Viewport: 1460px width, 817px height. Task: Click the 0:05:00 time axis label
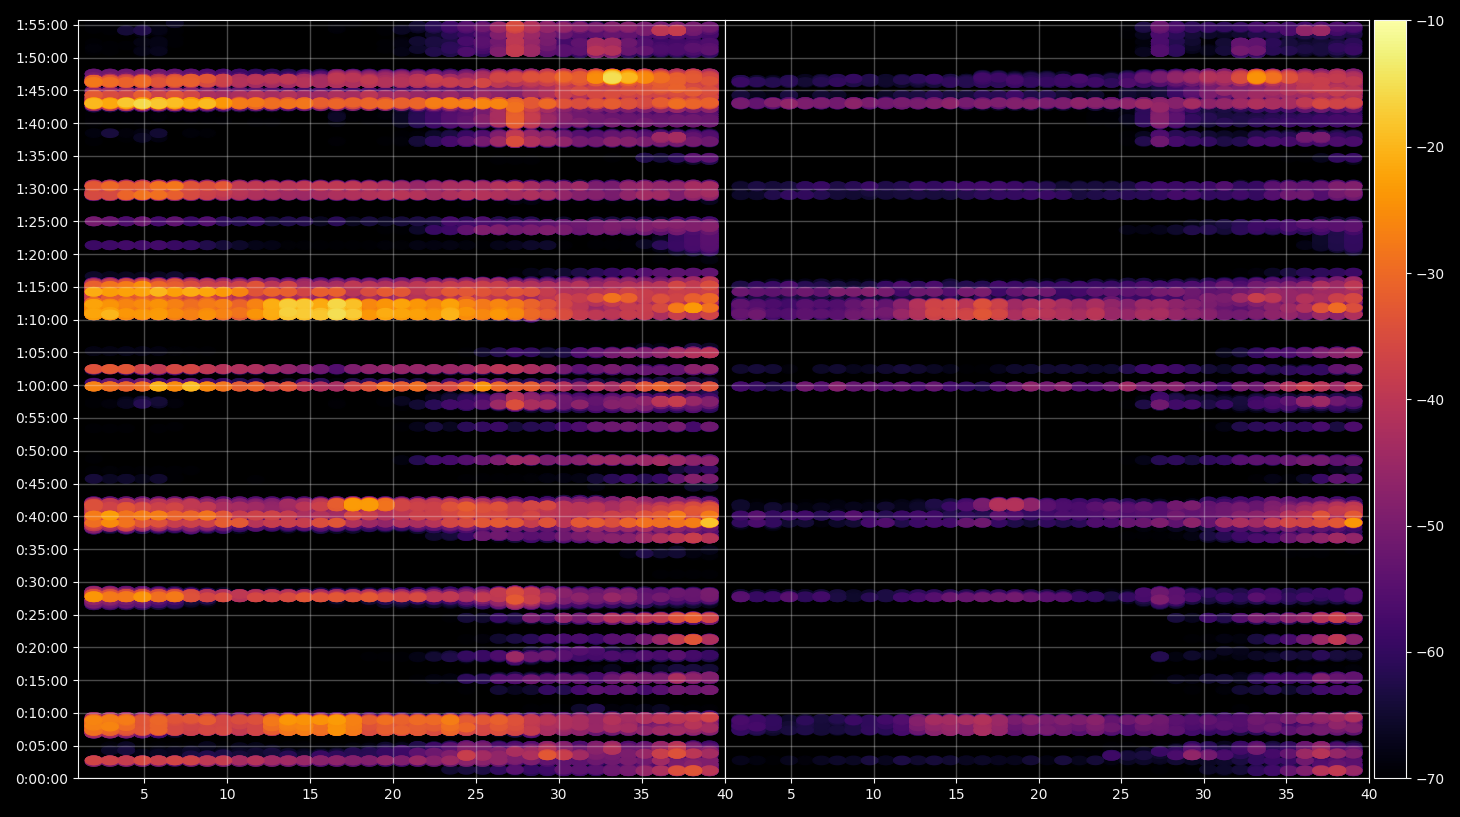[x=42, y=746]
